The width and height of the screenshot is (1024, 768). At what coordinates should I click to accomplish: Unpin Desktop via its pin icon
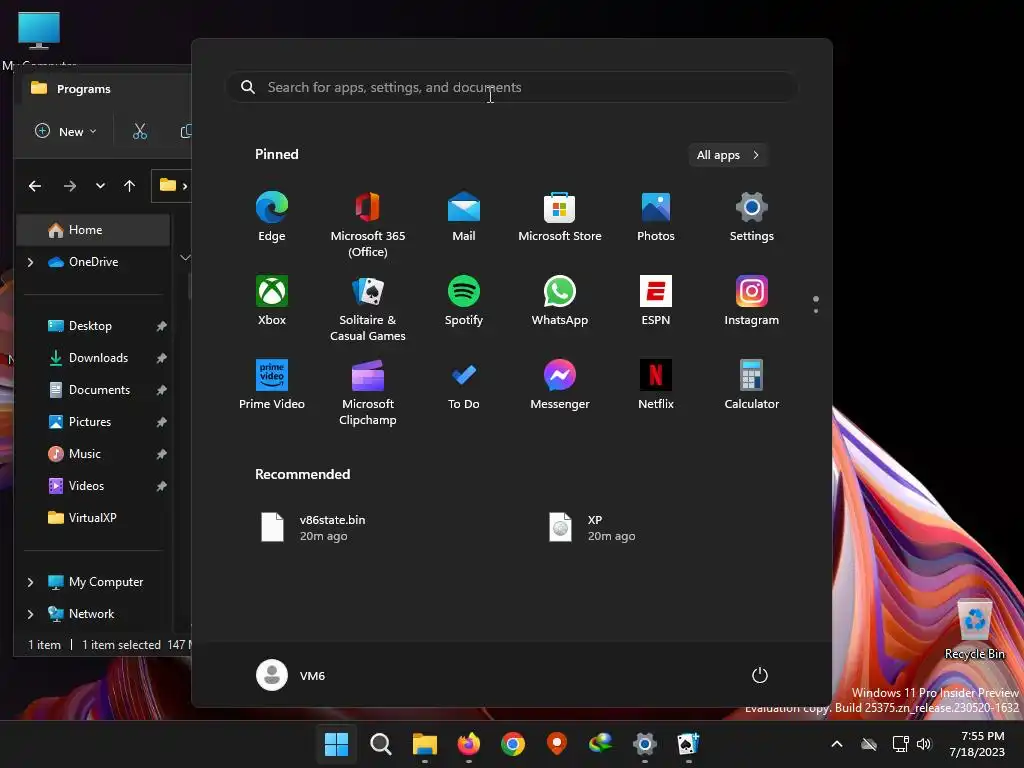(161, 326)
